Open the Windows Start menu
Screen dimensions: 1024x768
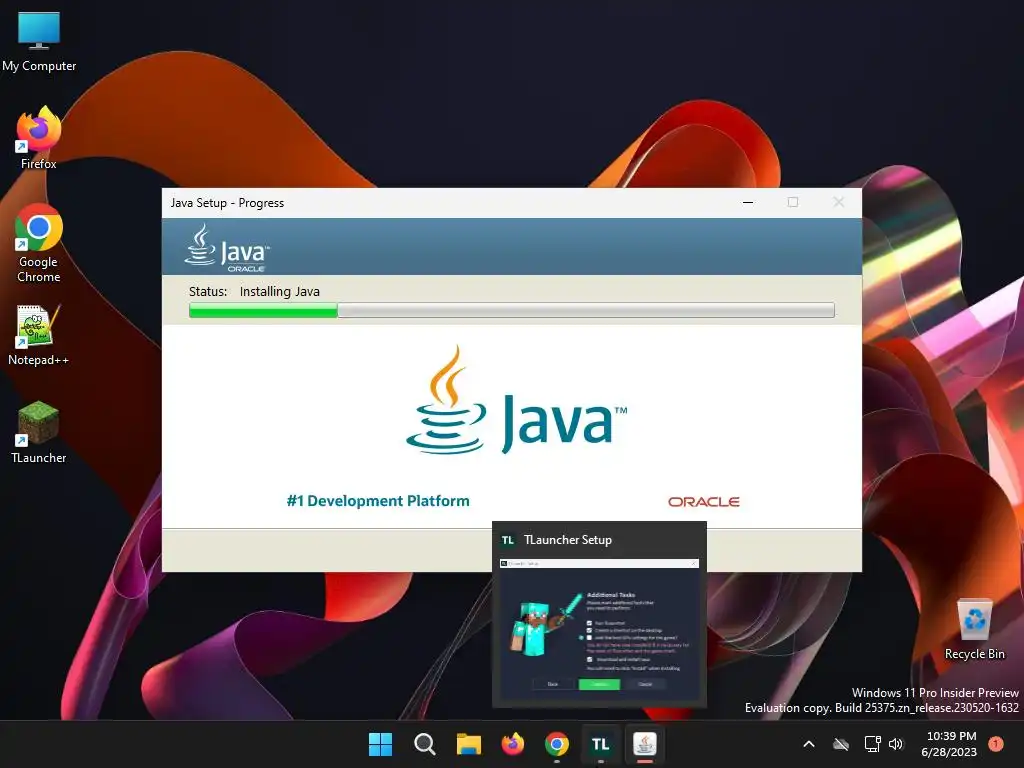[x=380, y=744]
